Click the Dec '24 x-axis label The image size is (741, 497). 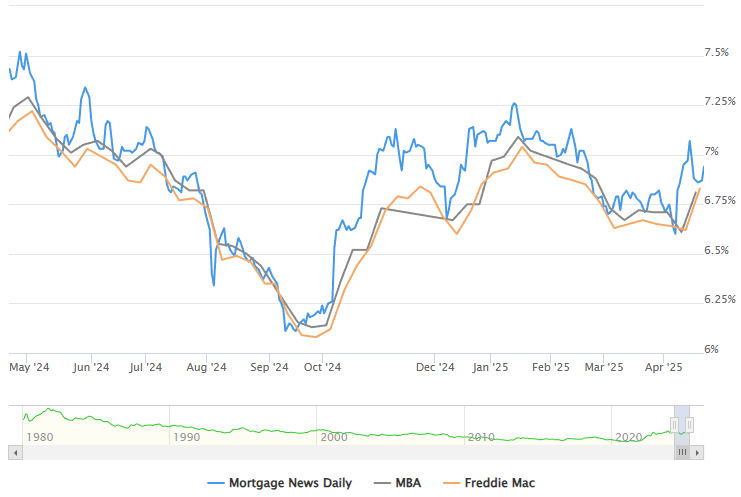pyautogui.click(x=435, y=367)
